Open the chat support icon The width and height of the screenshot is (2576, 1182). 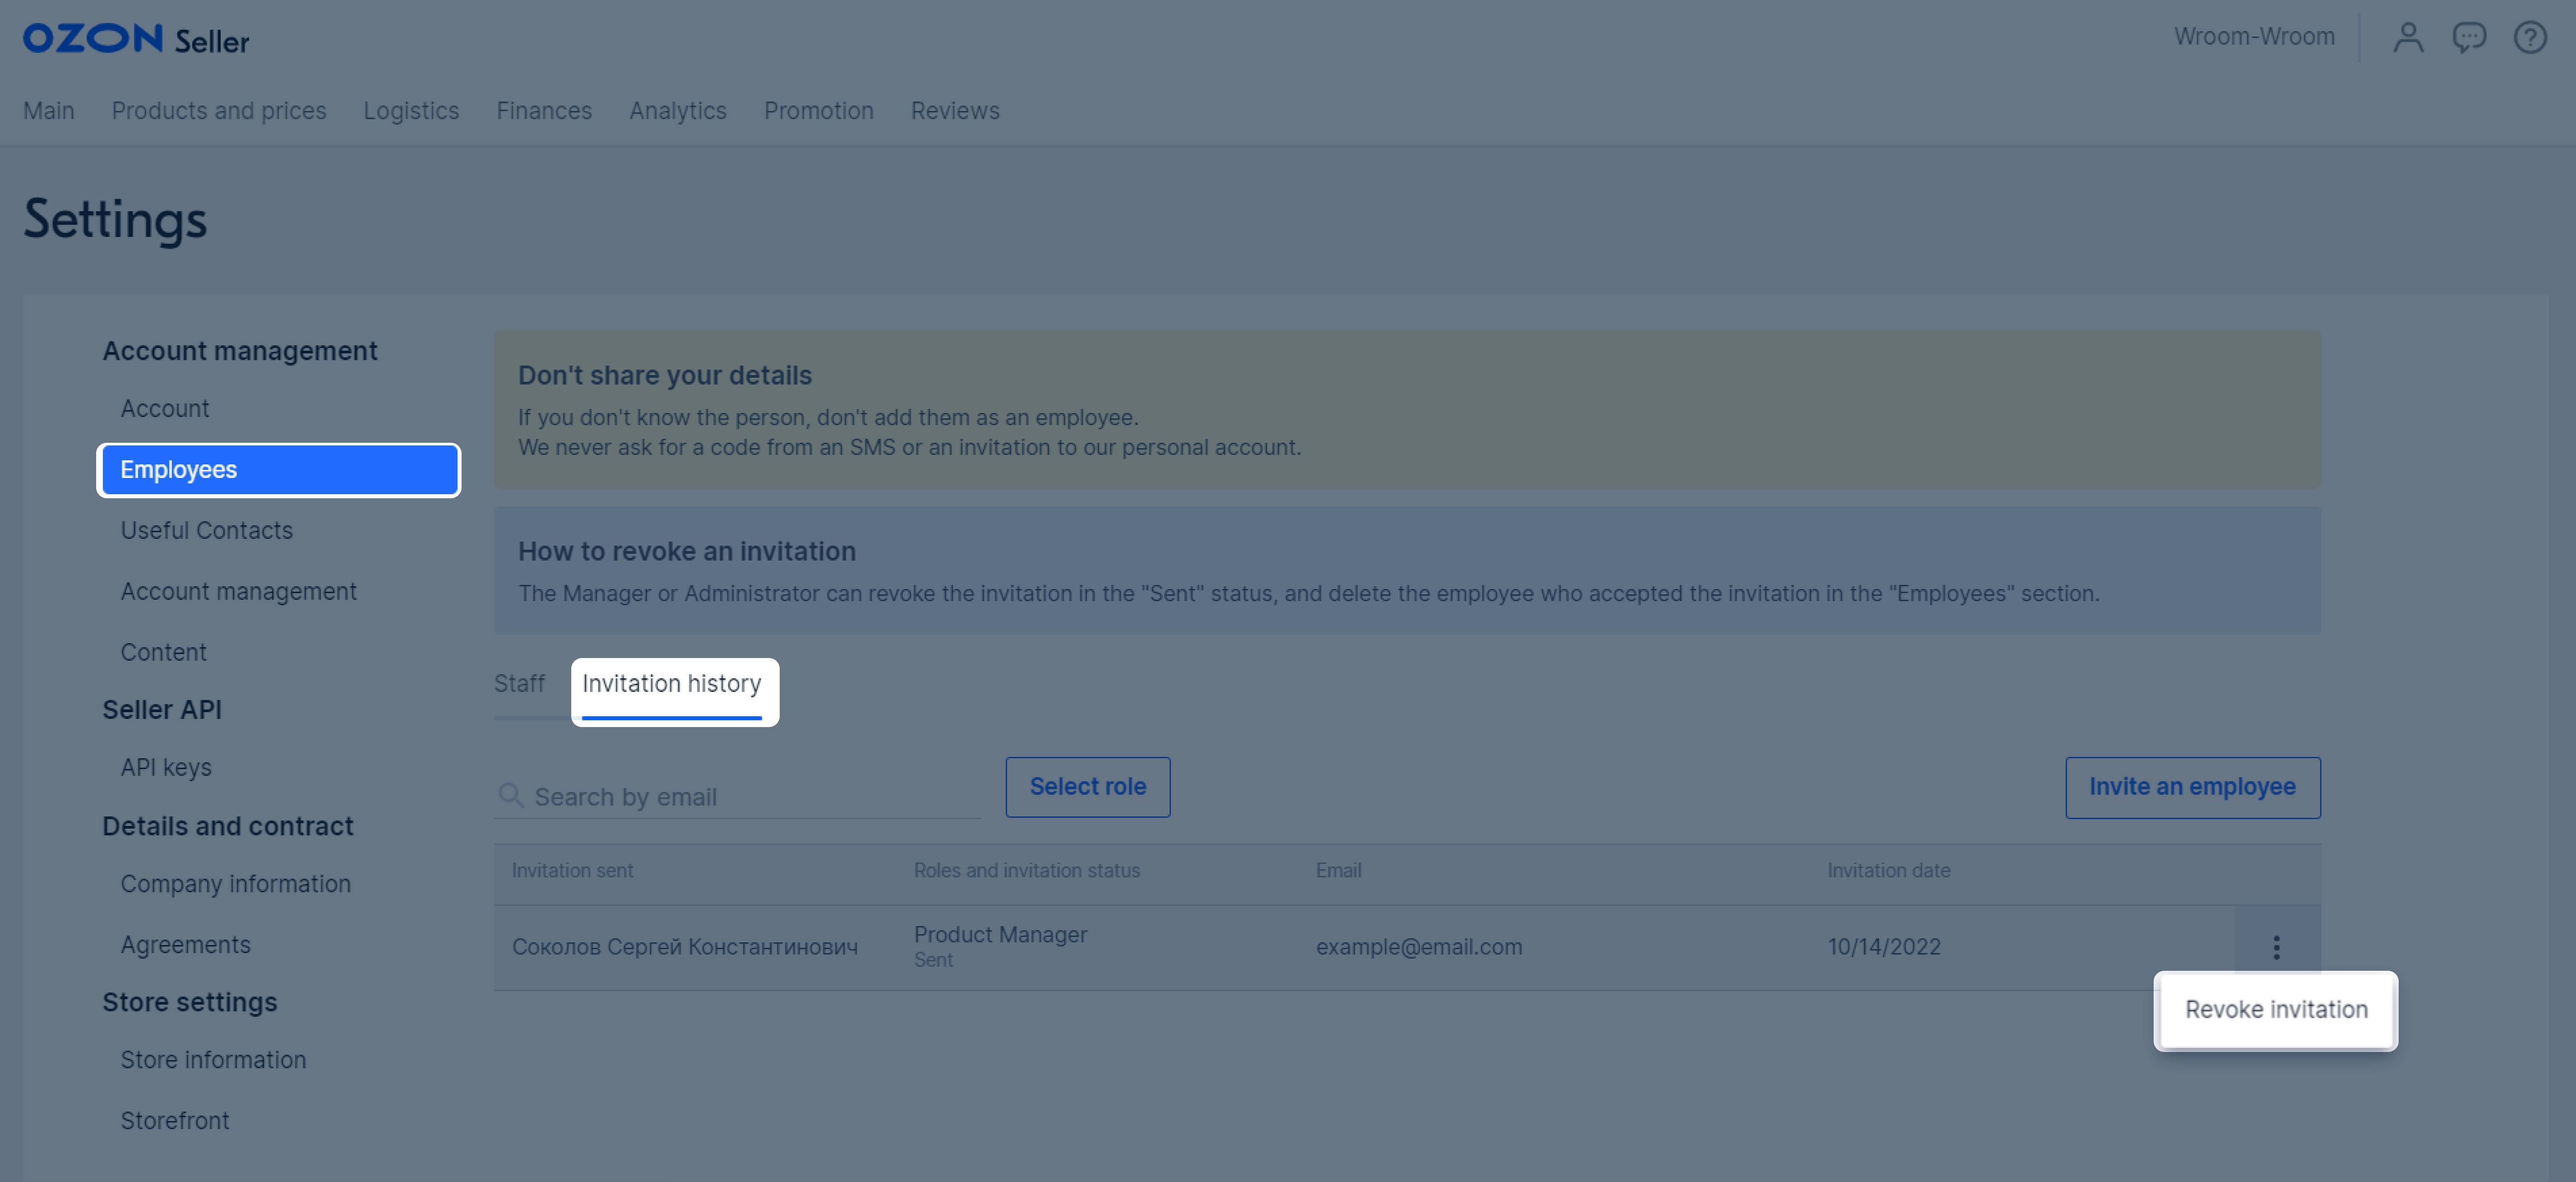[x=2469, y=38]
